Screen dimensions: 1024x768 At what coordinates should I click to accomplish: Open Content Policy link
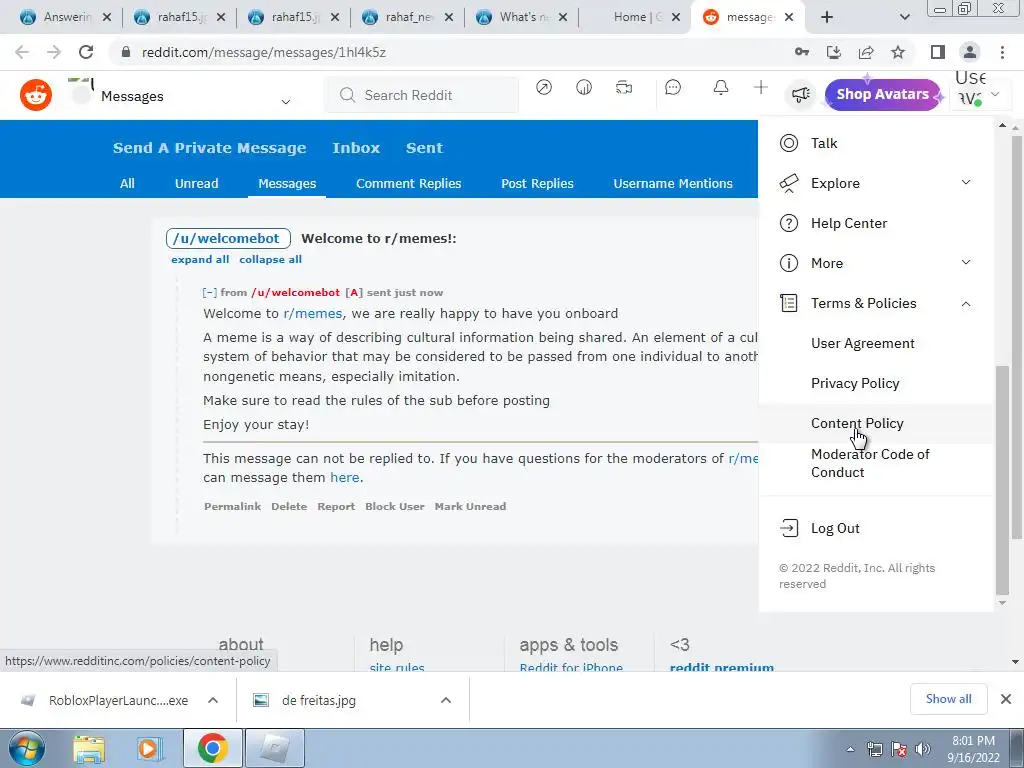(x=857, y=423)
